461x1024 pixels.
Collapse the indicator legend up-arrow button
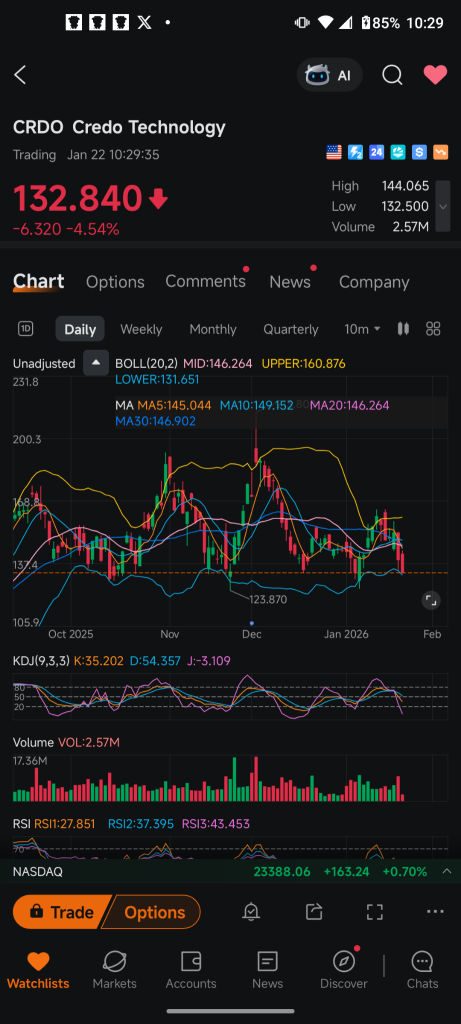[96, 364]
